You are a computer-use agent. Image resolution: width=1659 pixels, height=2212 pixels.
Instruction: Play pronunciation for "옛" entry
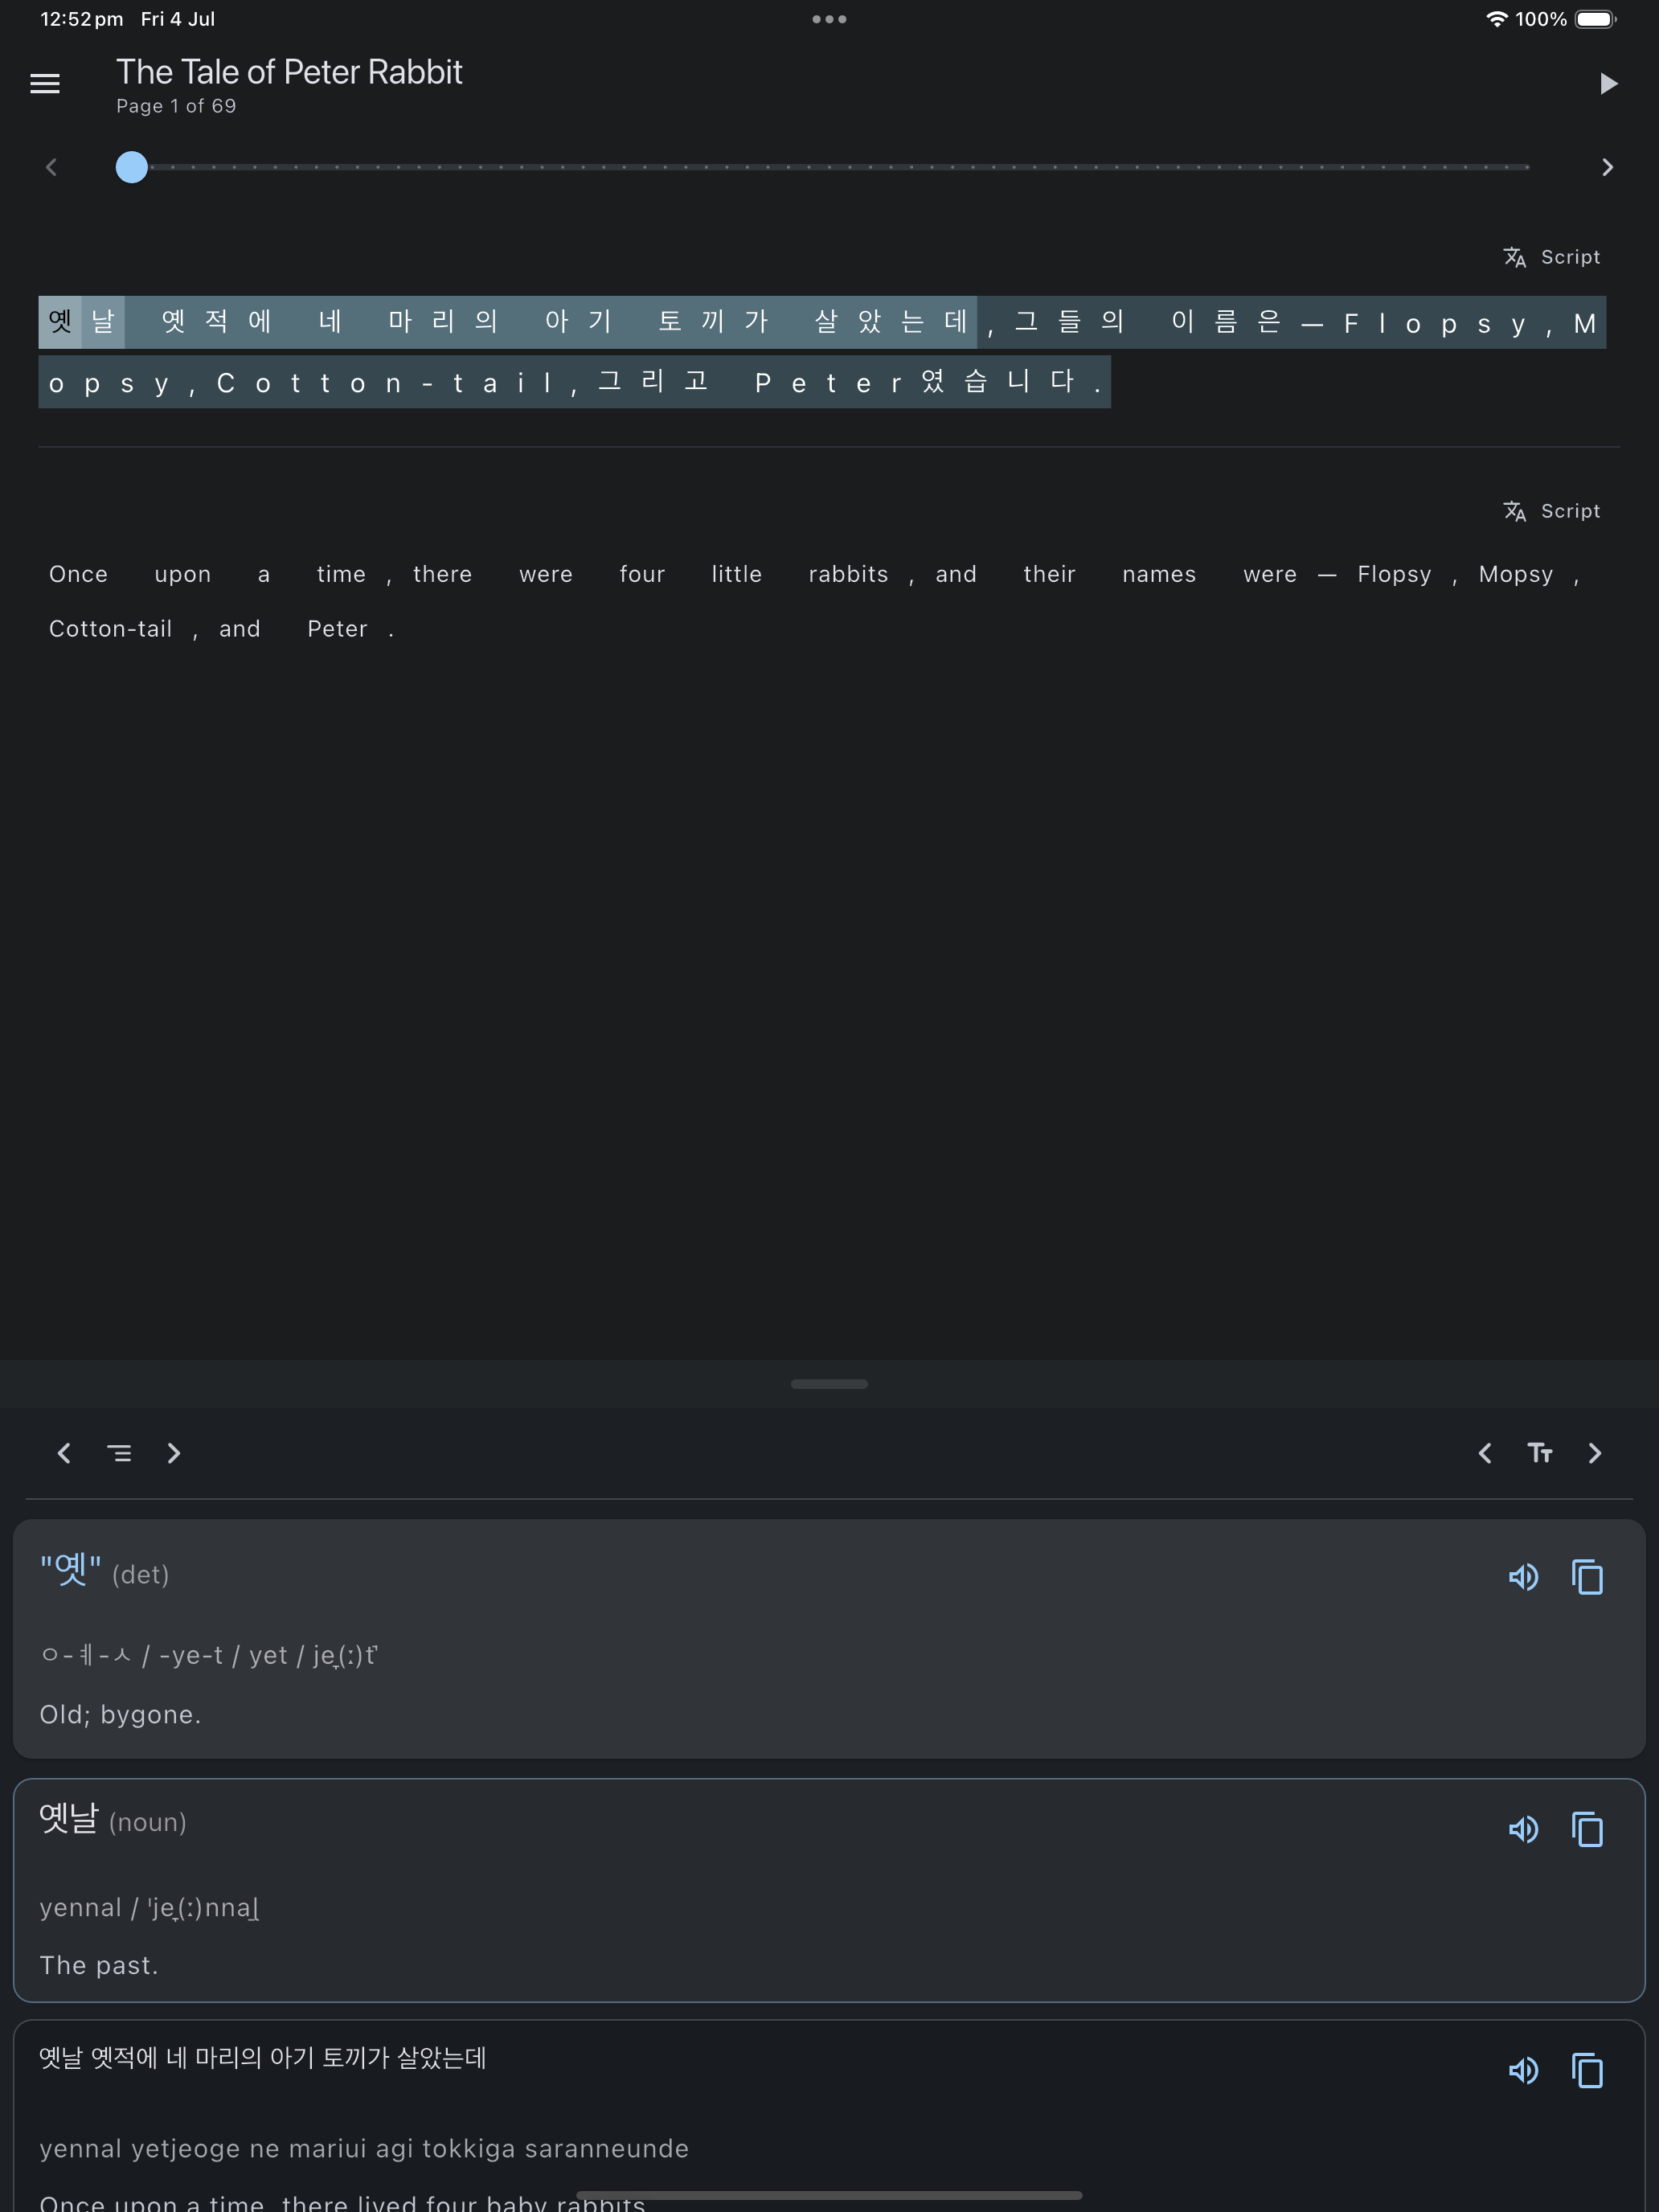(1523, 1577)
